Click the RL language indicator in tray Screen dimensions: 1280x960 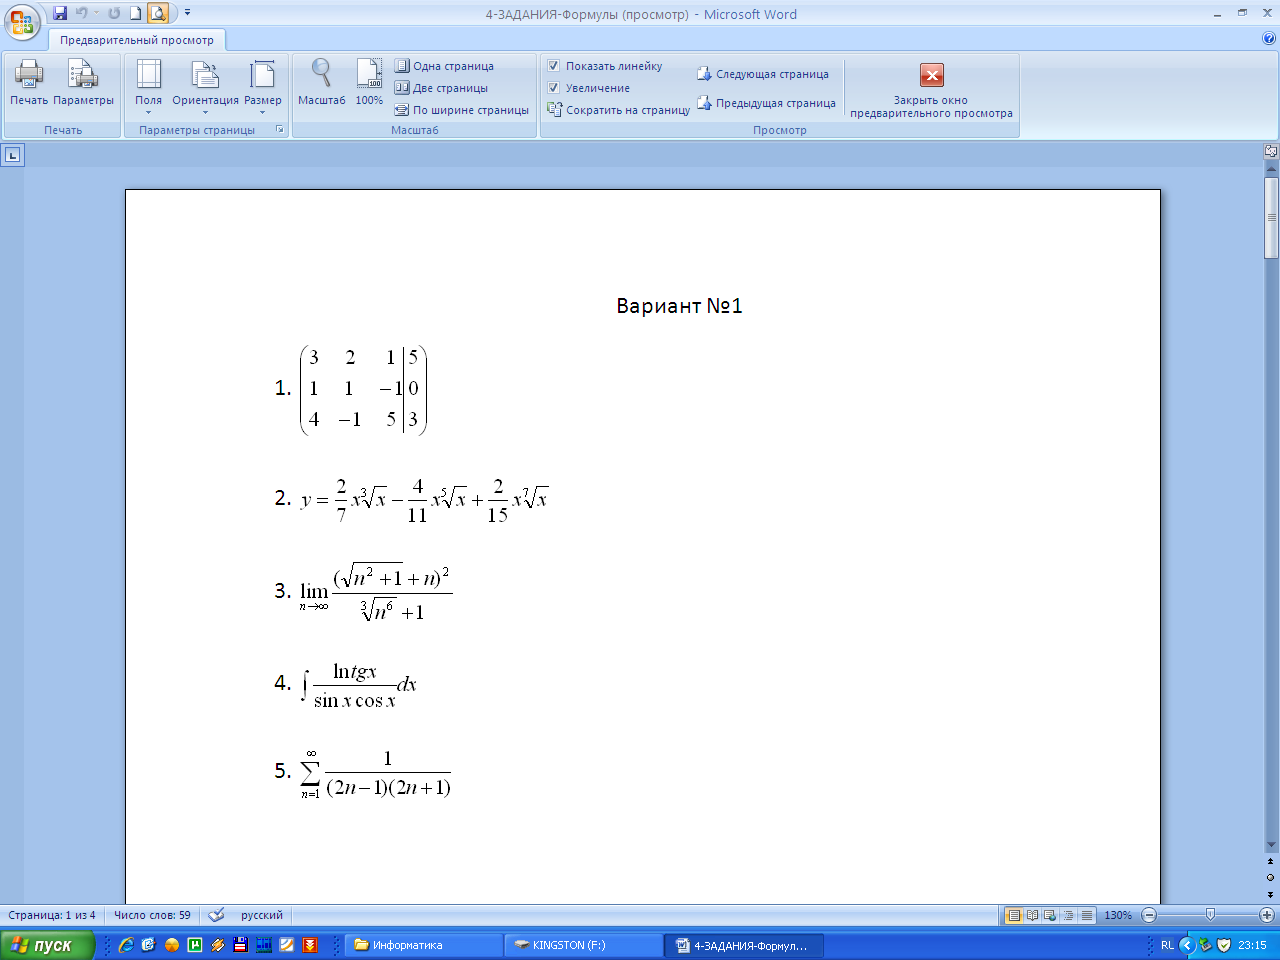pos(1167,945)
